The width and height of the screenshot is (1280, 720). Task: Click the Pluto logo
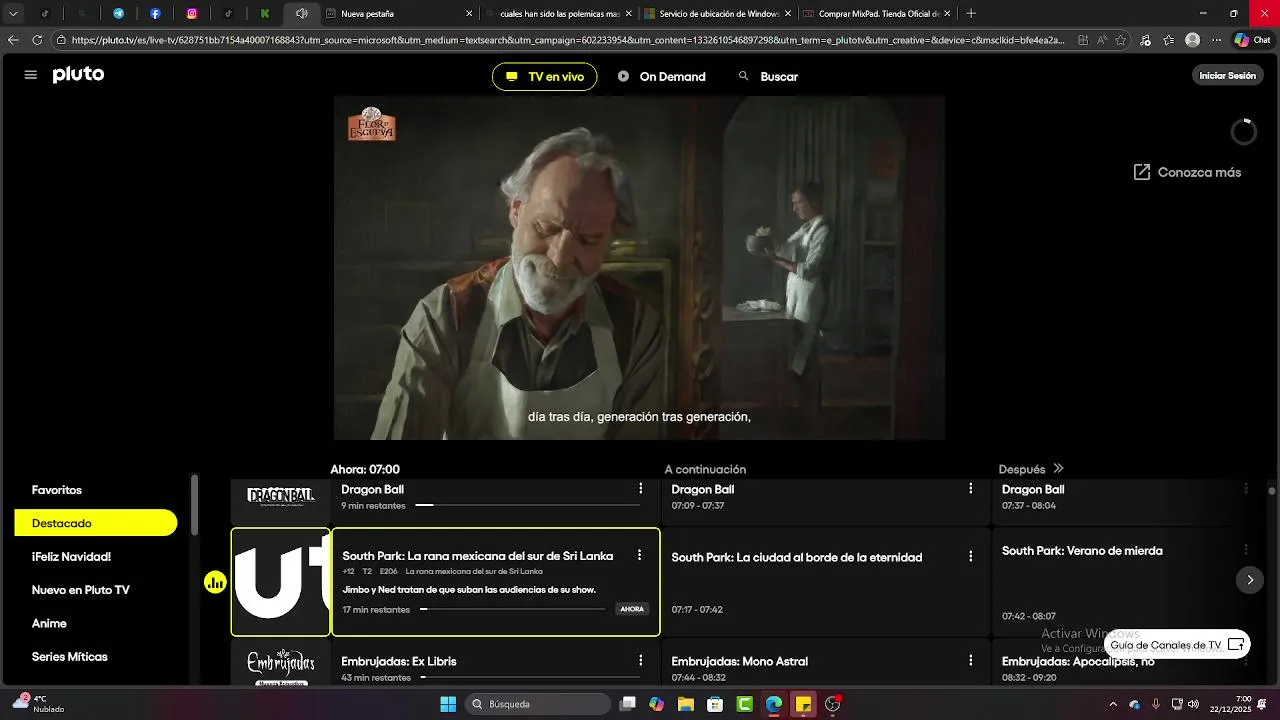[x=78, y=75]
